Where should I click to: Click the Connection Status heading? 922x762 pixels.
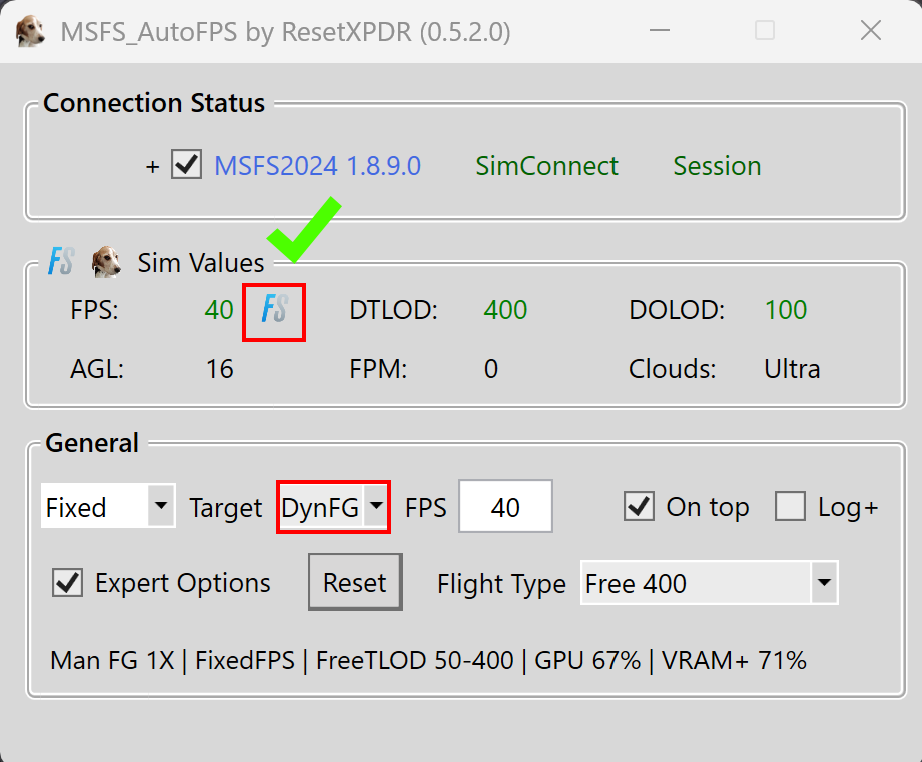(x=154, y=103)
